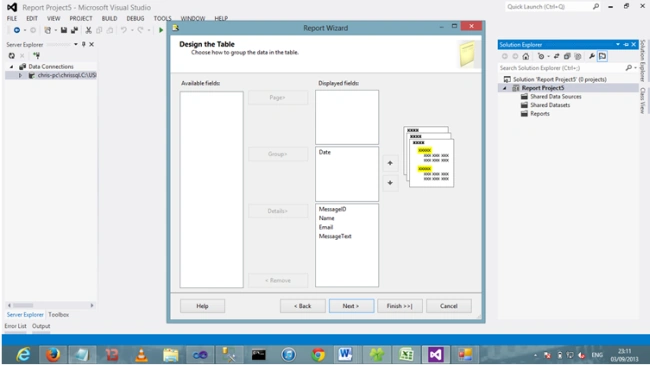Open the Error List tab
This screenshot has width=650, height=365.
(x=15, y=326)
